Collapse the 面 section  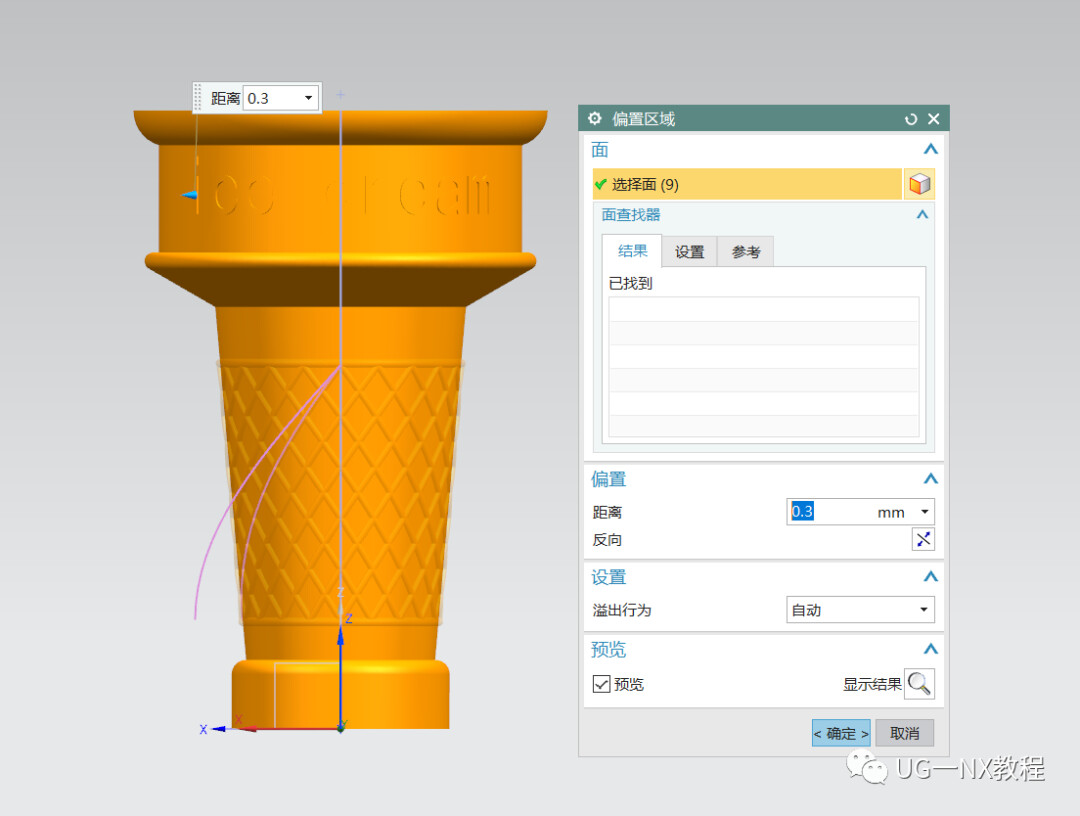point(931,149)
